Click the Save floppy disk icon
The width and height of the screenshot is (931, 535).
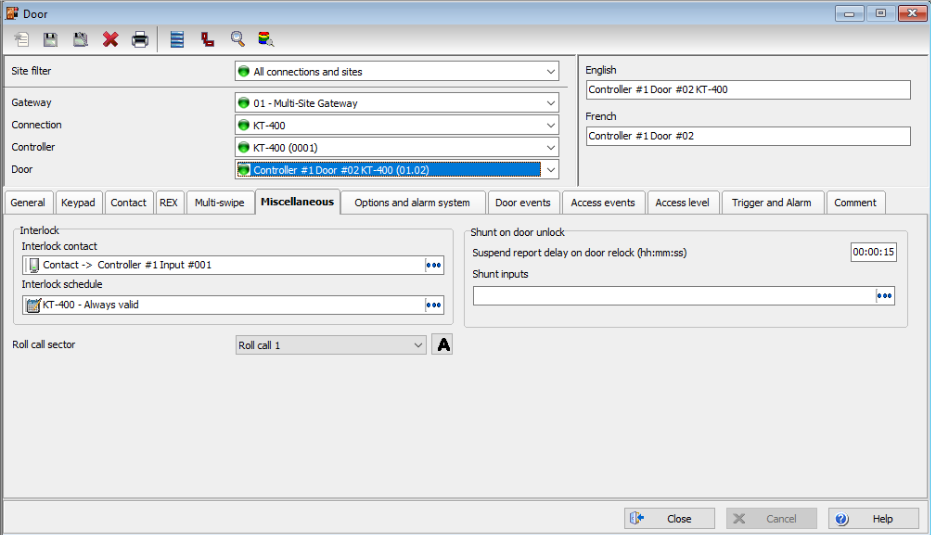point(50,40)
